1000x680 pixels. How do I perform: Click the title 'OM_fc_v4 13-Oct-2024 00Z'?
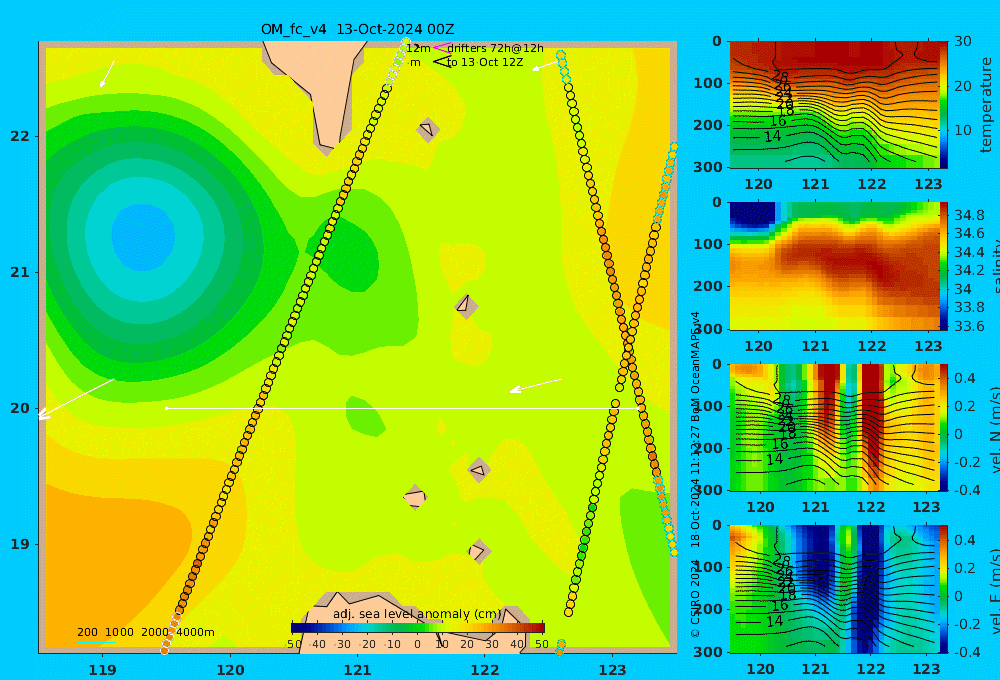coord(357,29)
